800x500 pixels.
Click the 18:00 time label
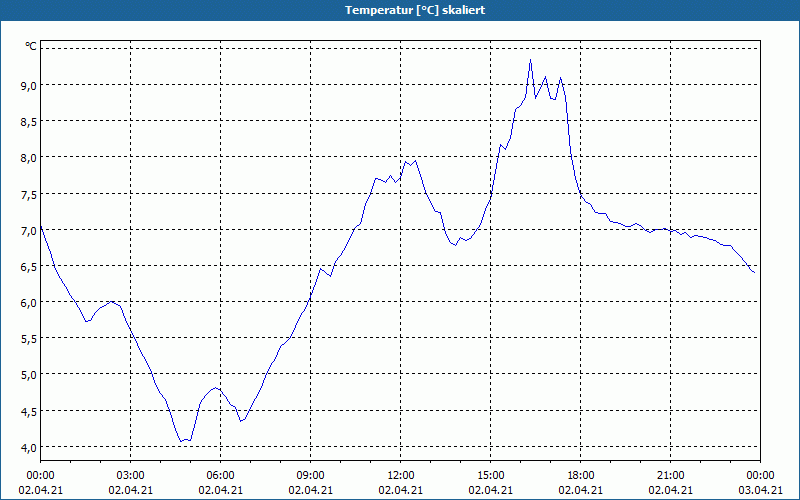(x=581, y=476)
